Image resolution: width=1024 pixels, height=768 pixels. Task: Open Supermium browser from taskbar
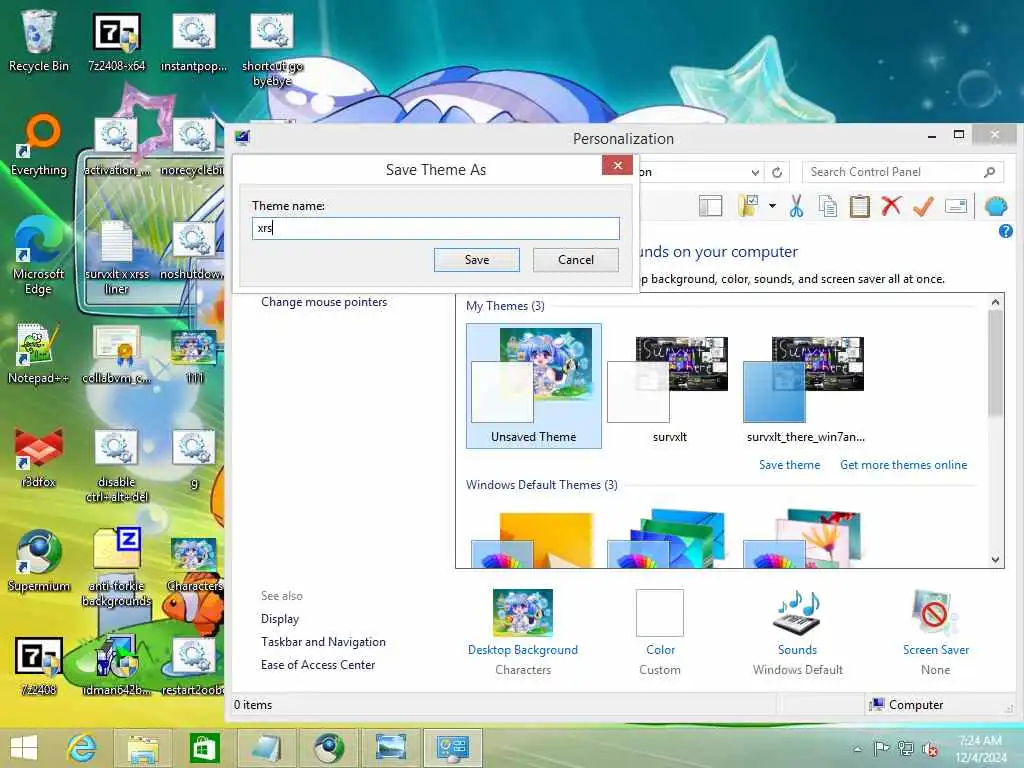point(328,748)
